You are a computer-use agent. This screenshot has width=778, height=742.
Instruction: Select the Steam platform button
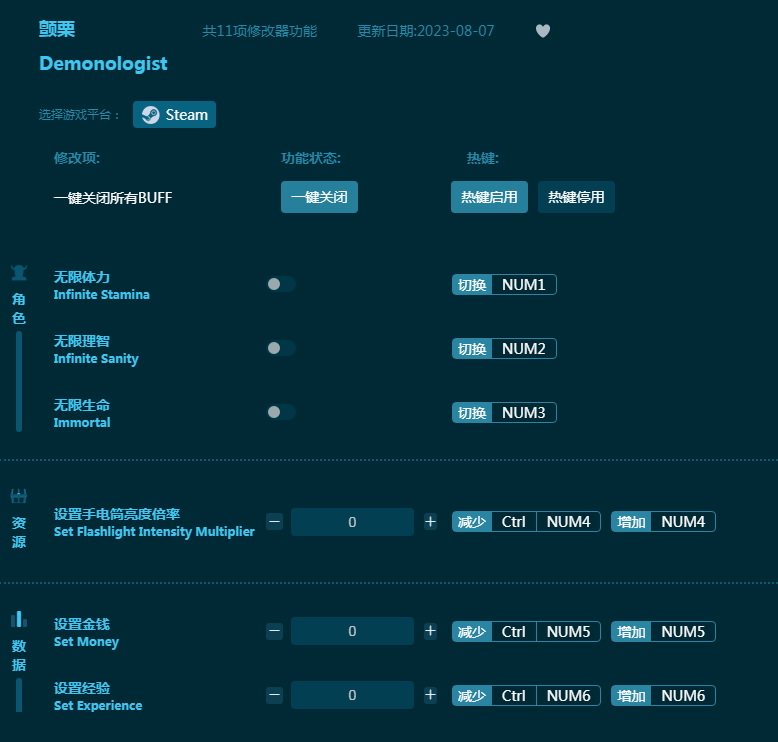(x=175, y=115)
